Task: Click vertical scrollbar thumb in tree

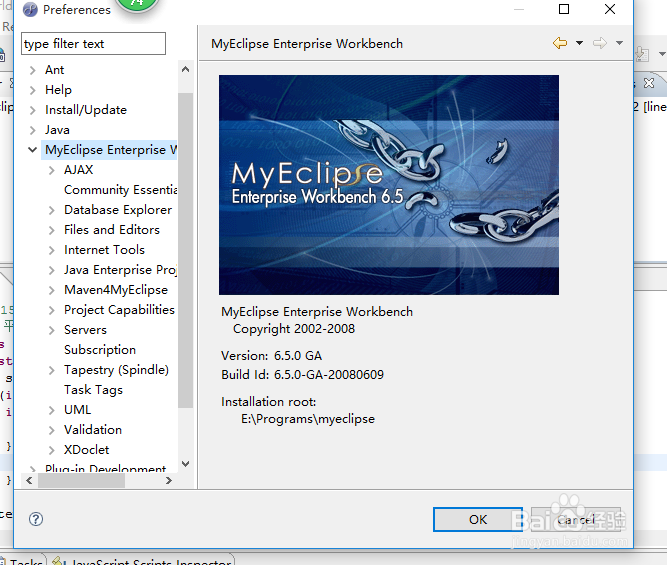Action: (x=185, y=250)
